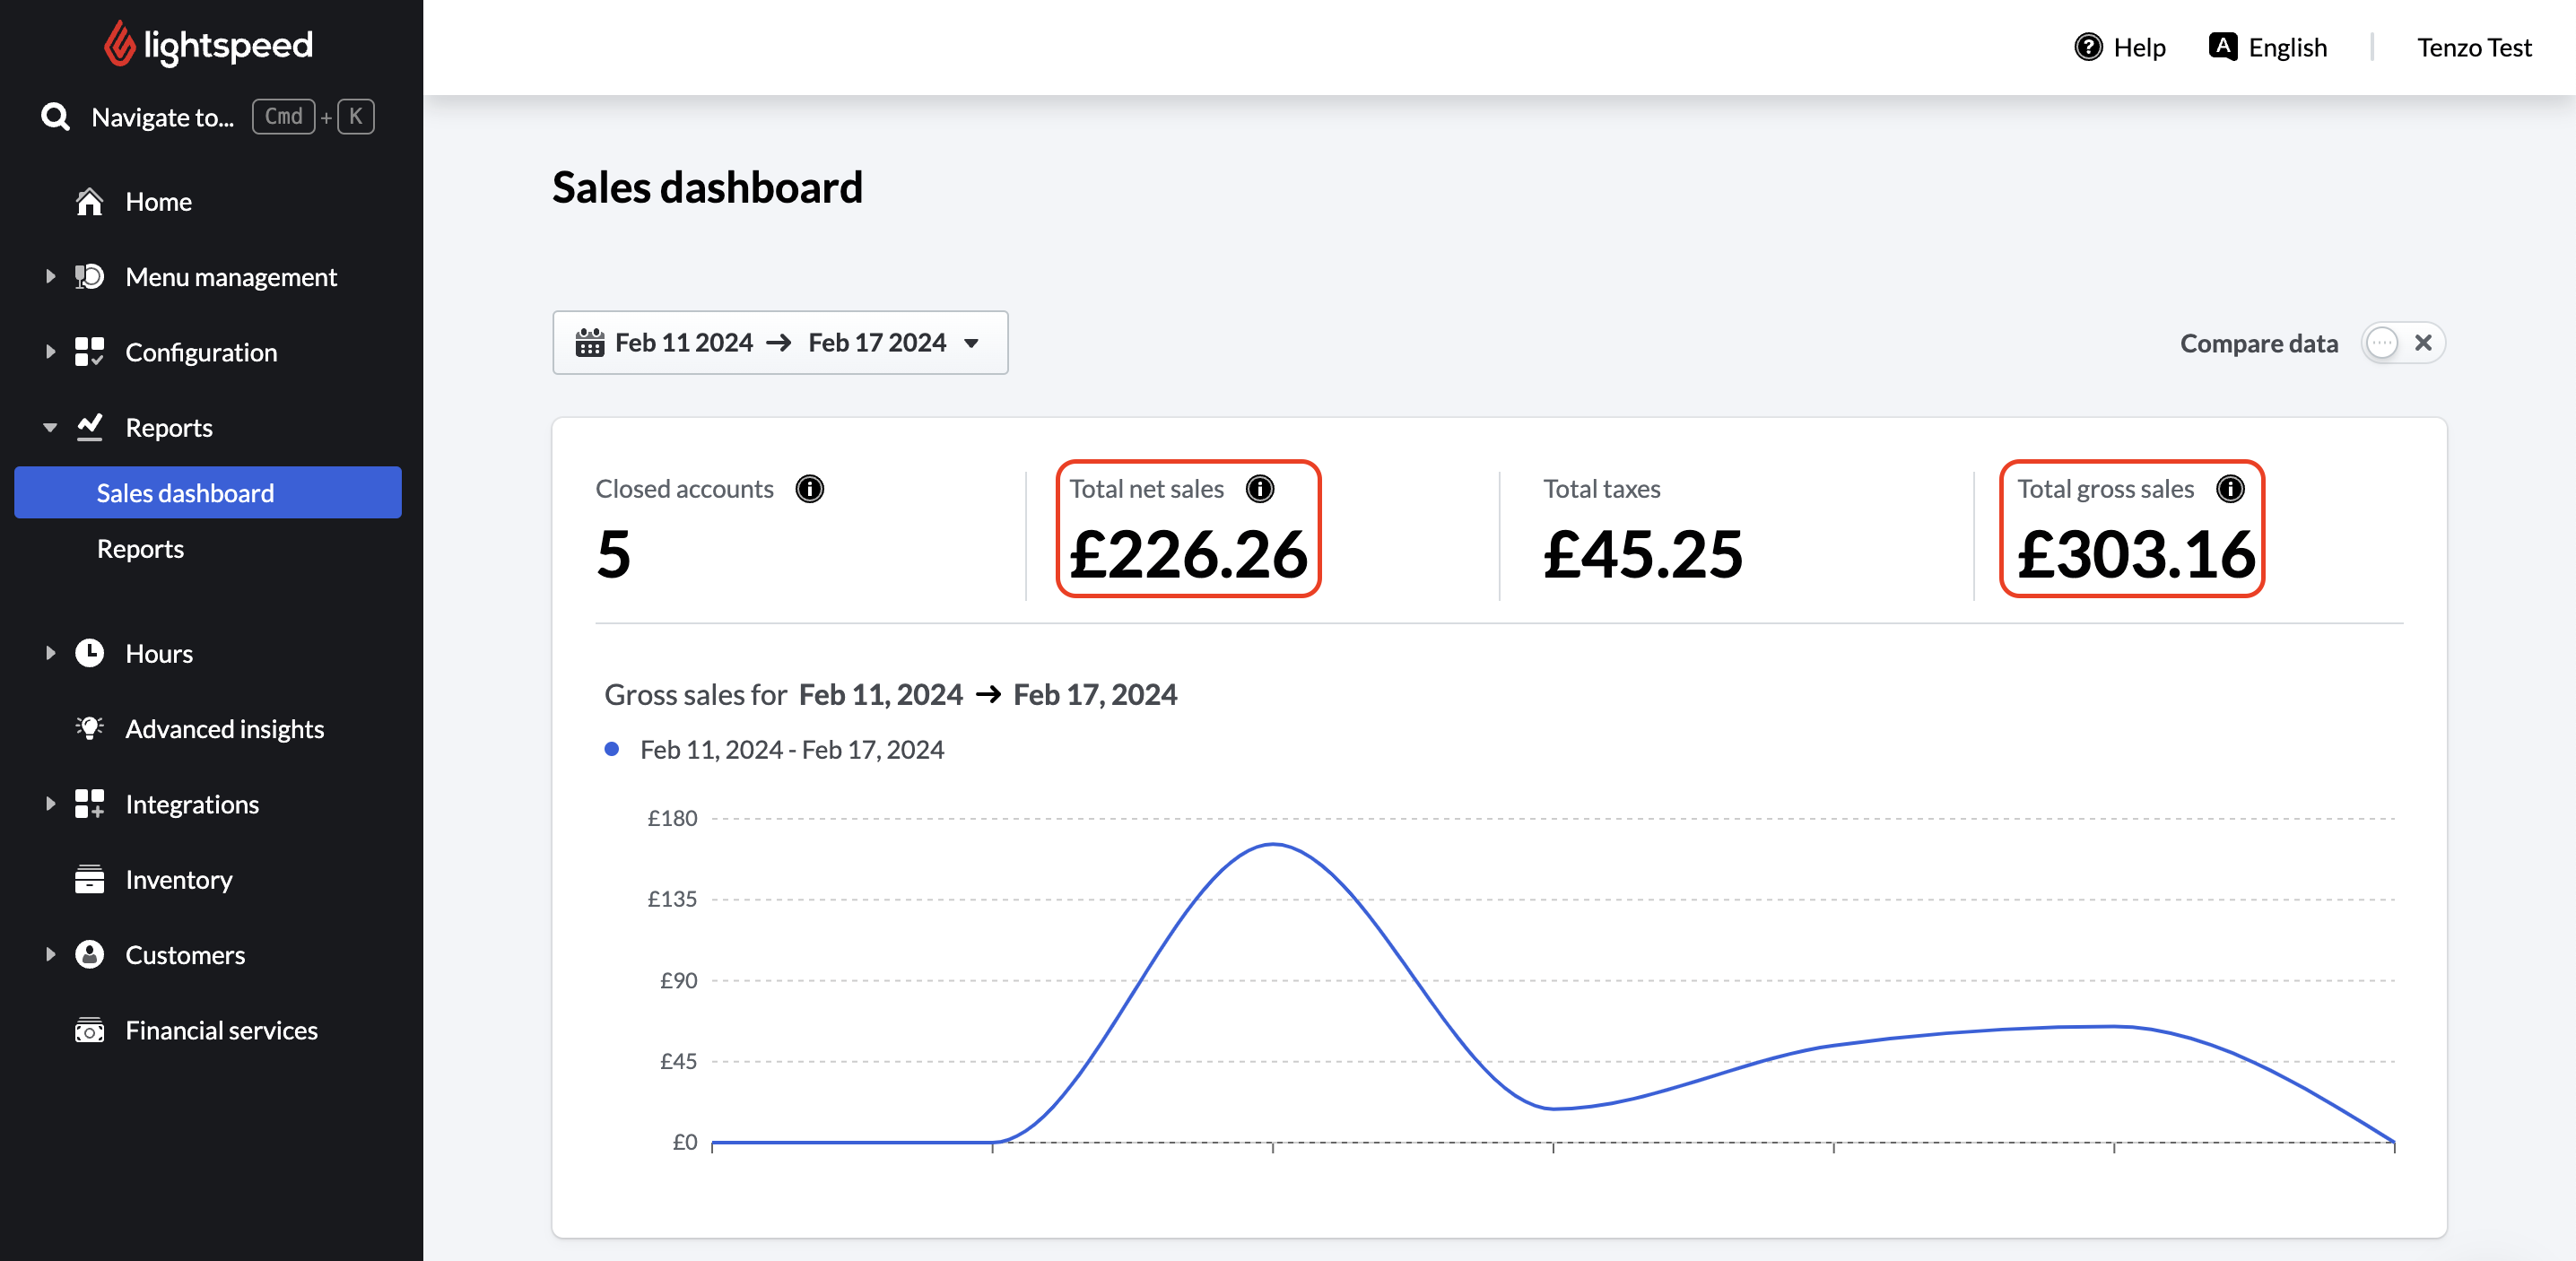Go to Home in the sidebar
The height and width of the screenshot is (1261, 2576).
[158, 202]
